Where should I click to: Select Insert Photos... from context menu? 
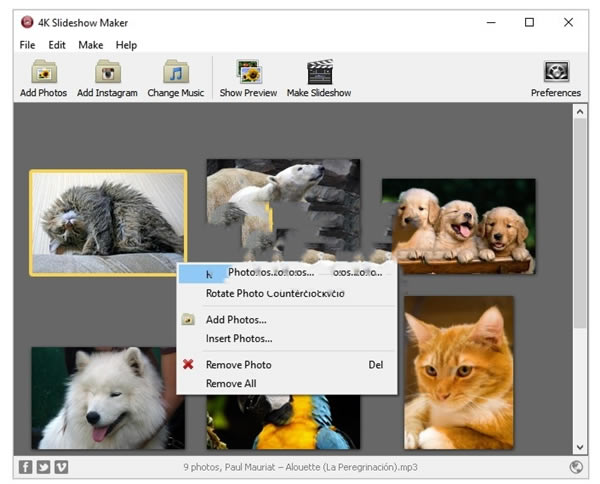(239, 338)
